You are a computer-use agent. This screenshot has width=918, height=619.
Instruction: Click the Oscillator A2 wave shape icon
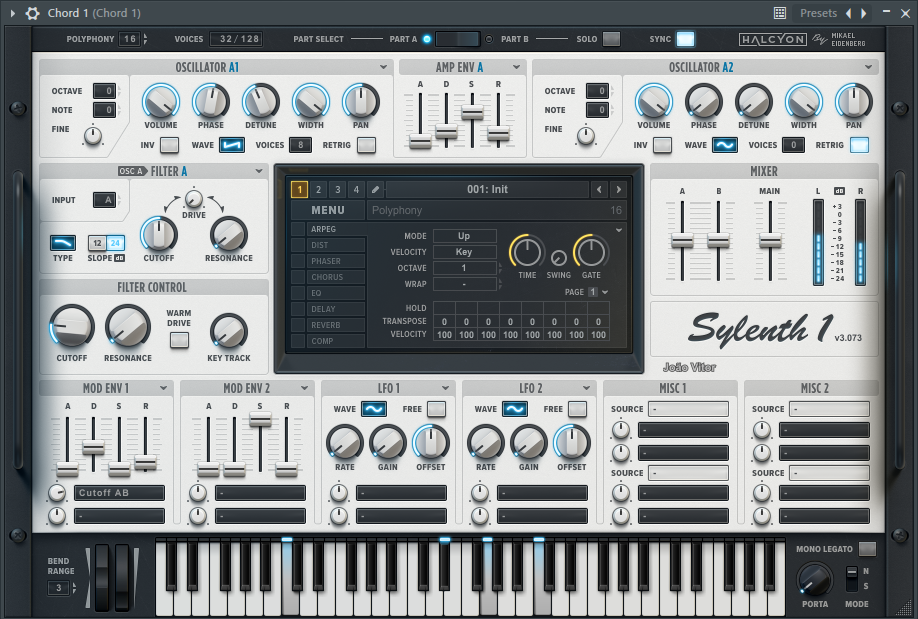(x=725, y=145)
